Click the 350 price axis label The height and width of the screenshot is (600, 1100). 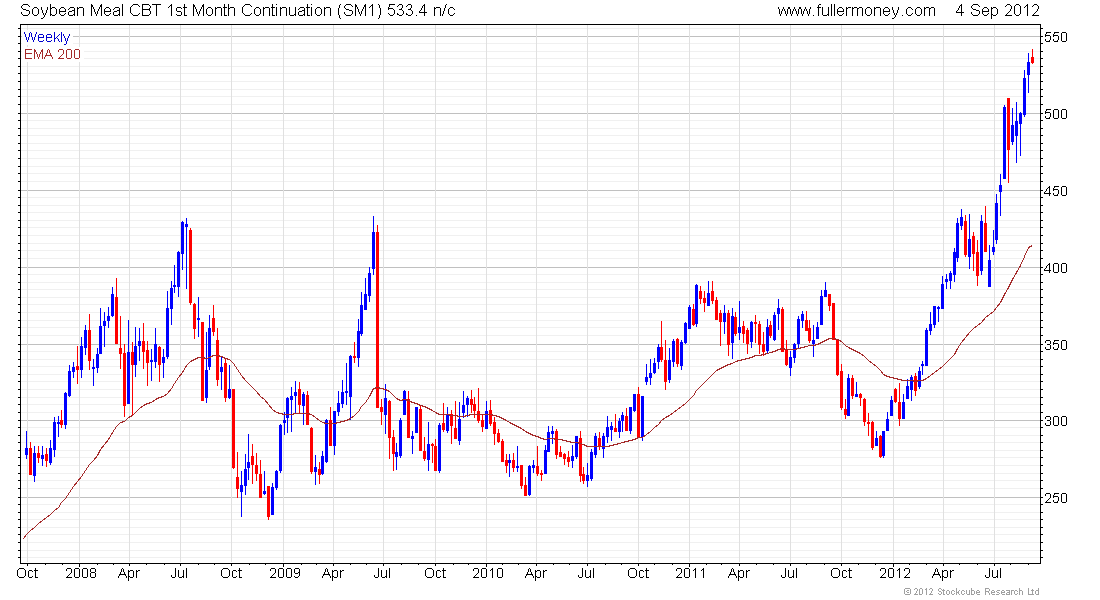click(x=1056, y=345)
